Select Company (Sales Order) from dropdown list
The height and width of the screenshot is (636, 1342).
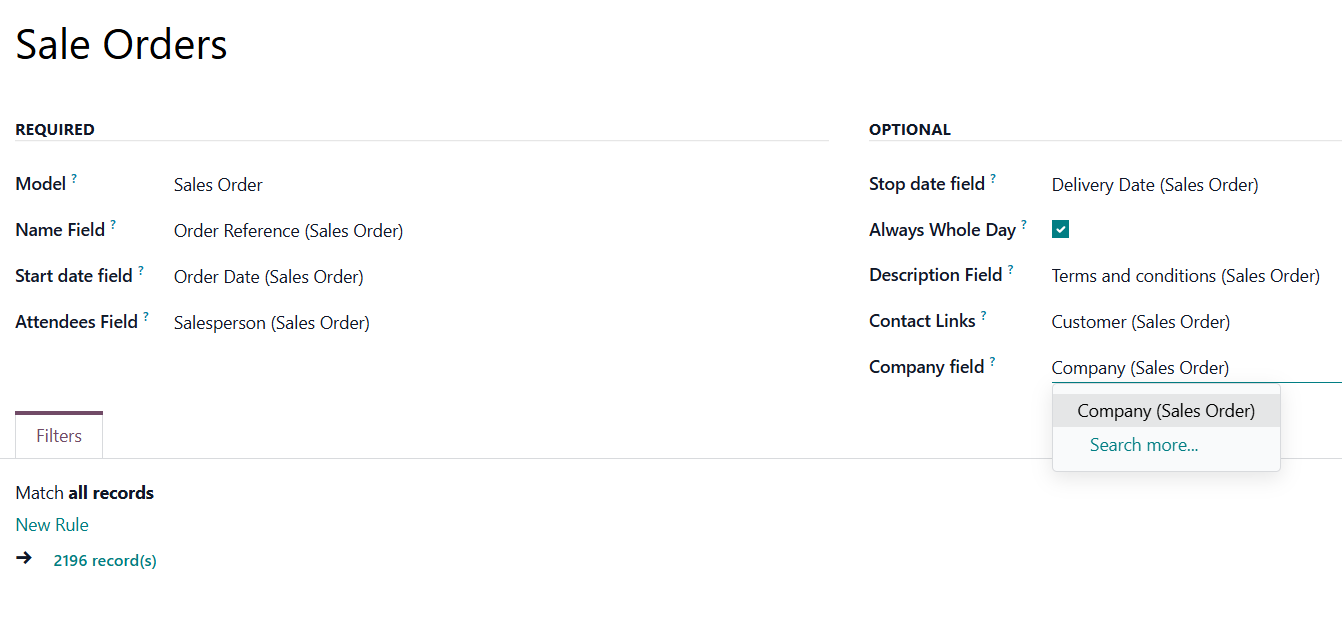point(1165,411)
